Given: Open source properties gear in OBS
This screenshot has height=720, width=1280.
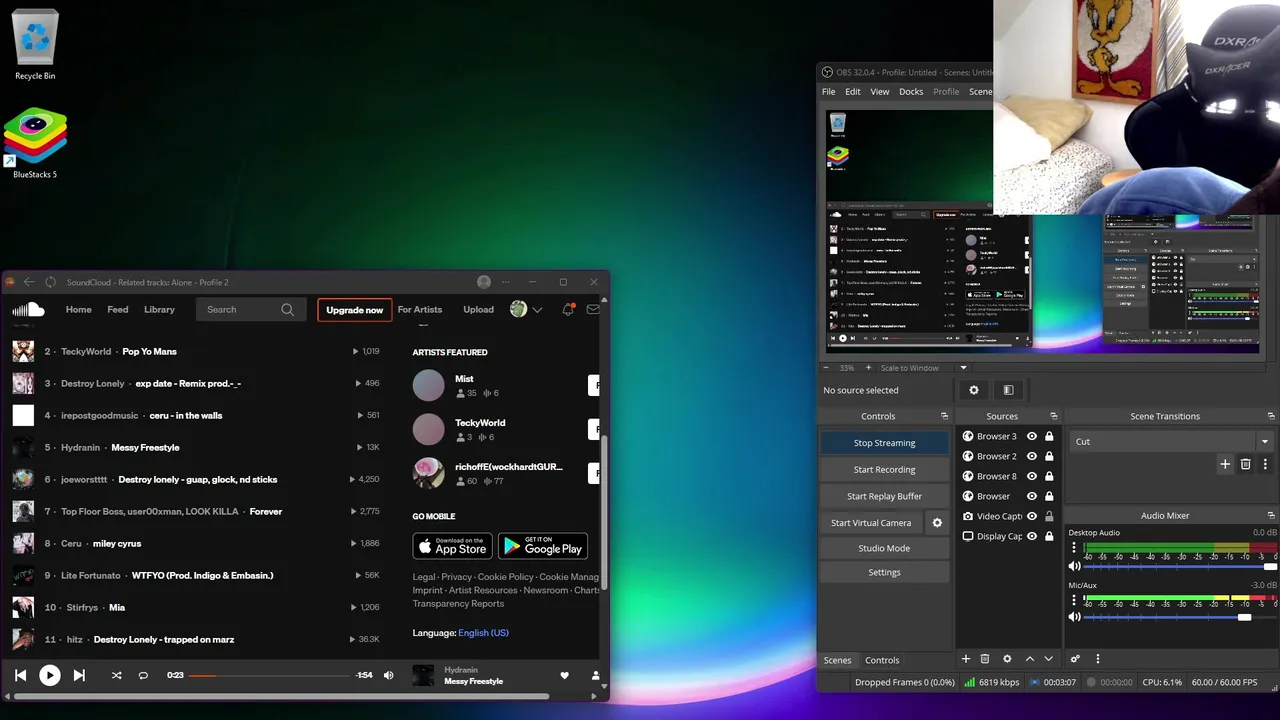Looking at the screenshot, I should [x=973, y=390].
